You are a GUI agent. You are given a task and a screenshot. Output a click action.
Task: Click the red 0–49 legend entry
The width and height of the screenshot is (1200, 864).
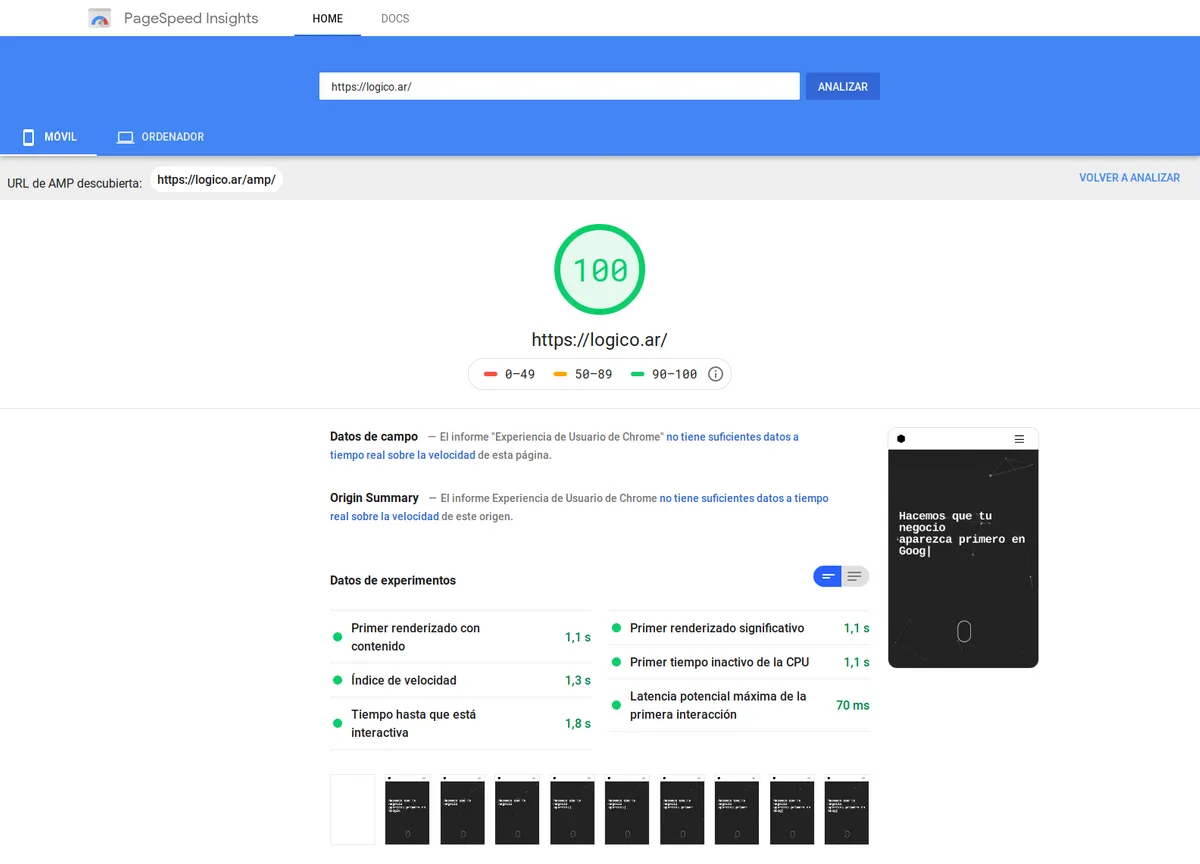coord(509,374)
